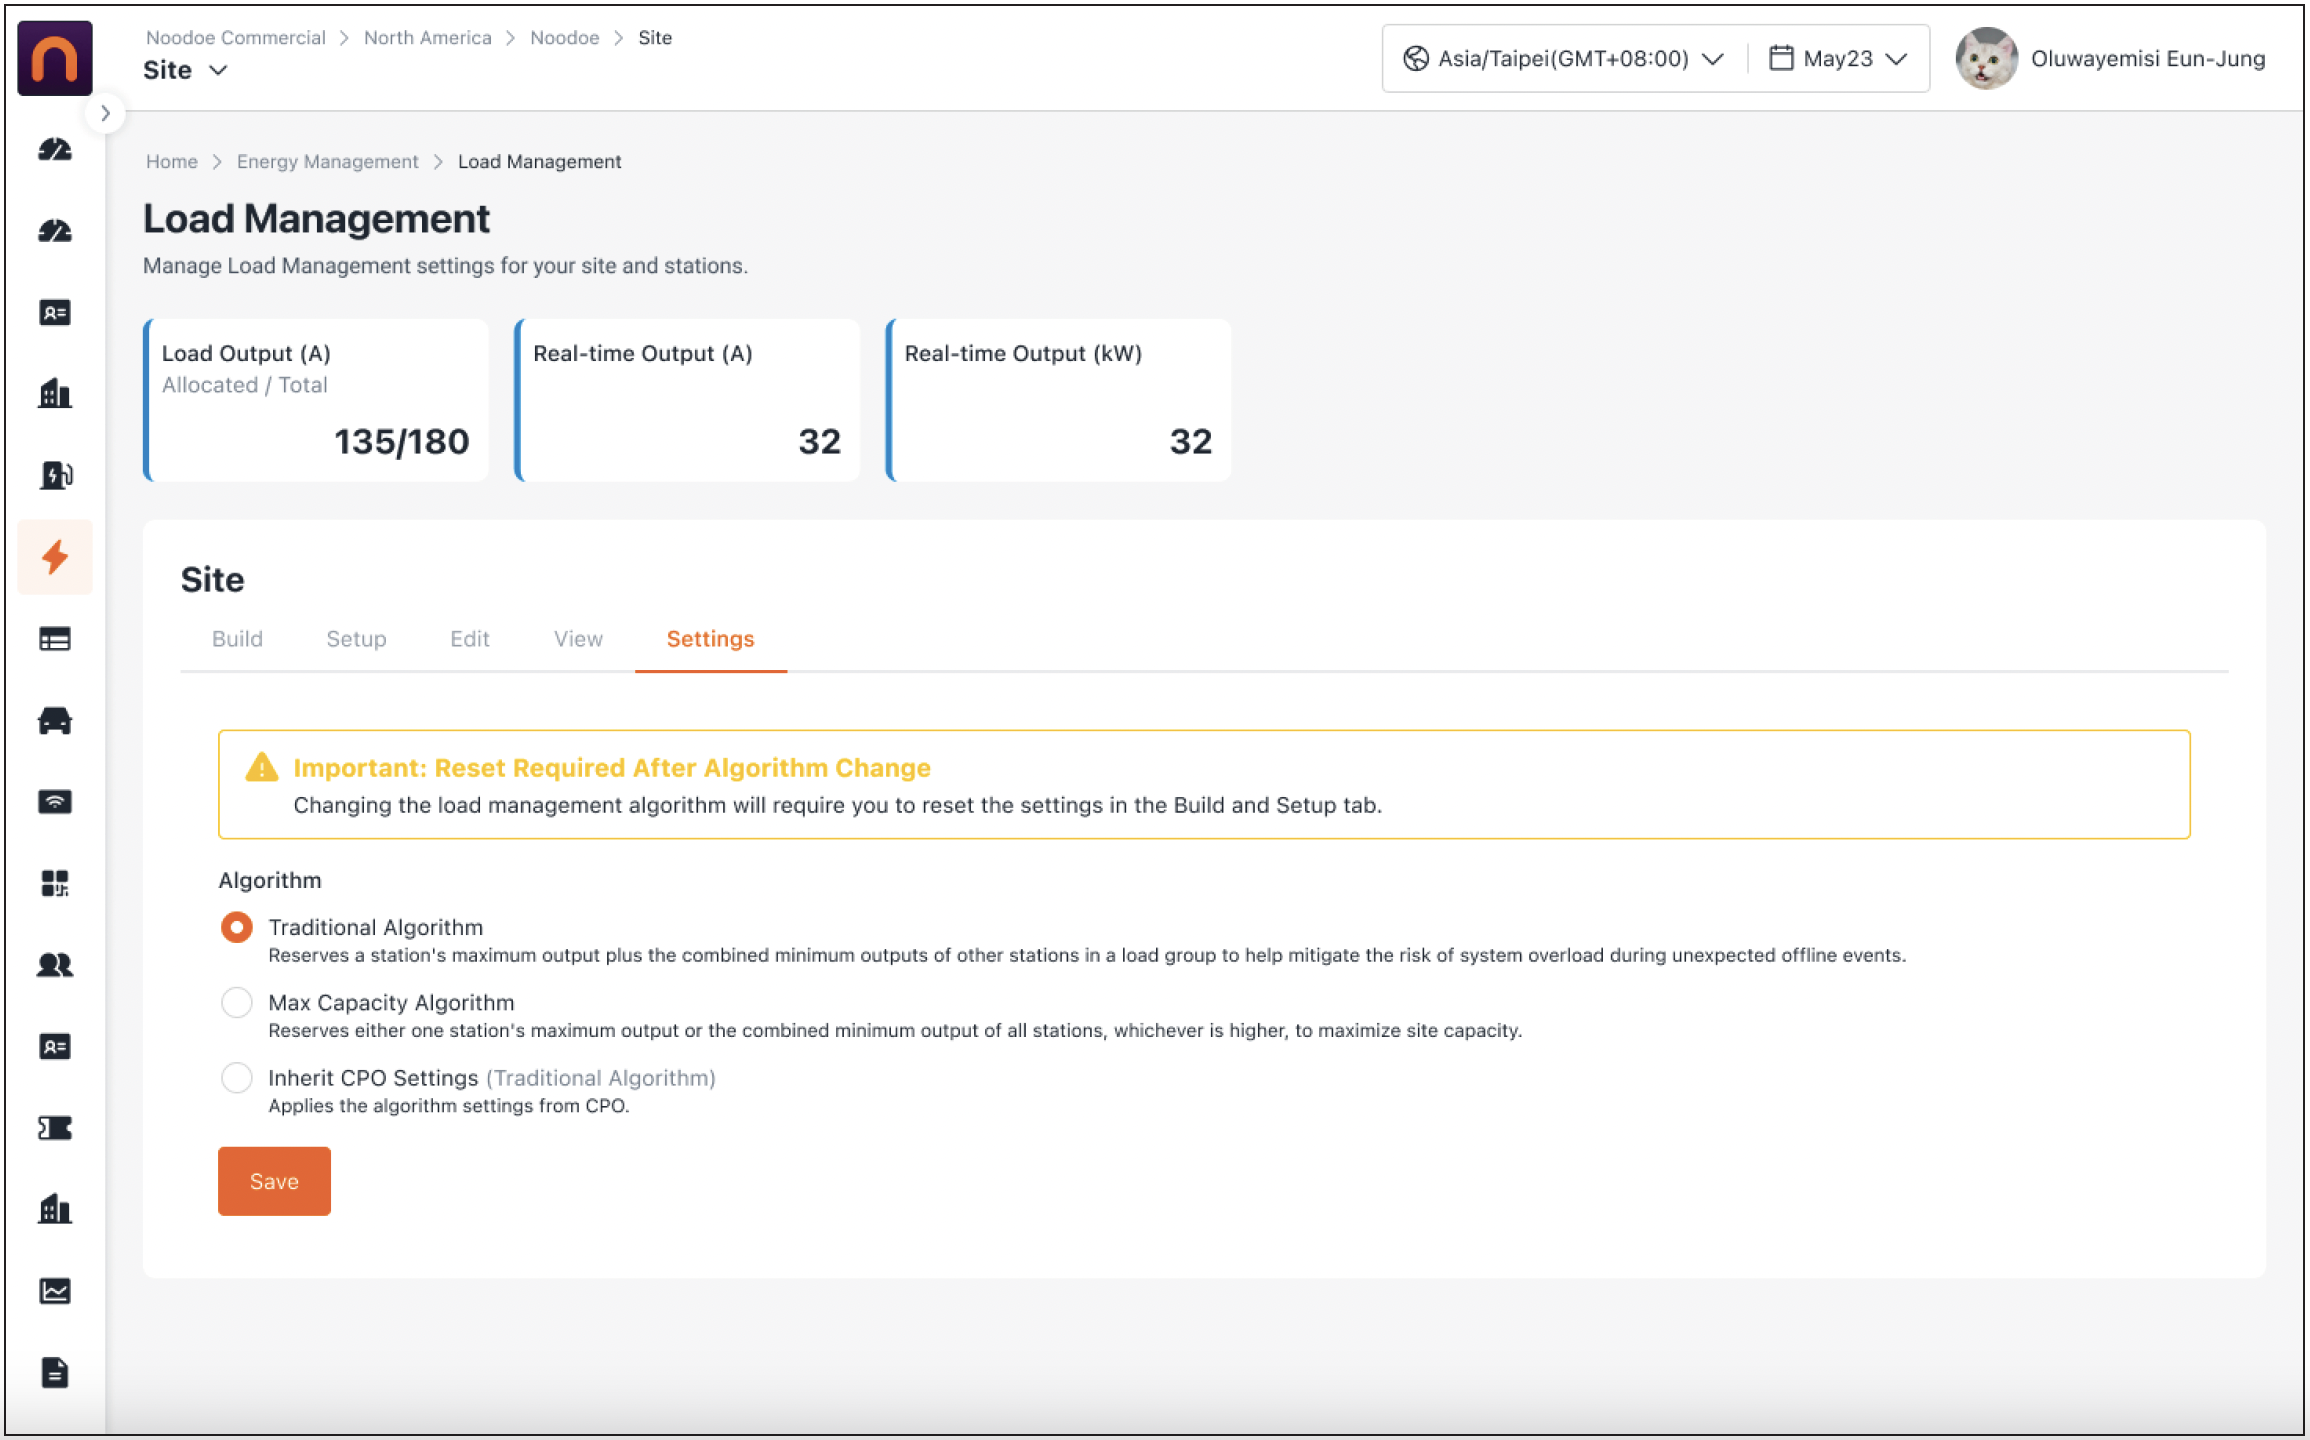
Task: Switch to the Build tab
Action: pyautogui.click(x=237, y=639)
